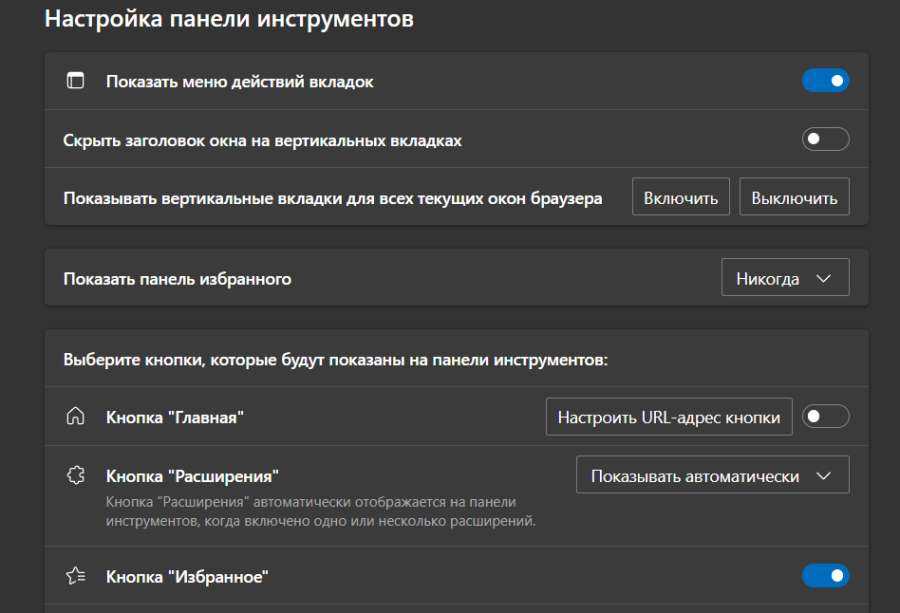Disable the Показать меню действий вкладок toggle

pos(825,81)
